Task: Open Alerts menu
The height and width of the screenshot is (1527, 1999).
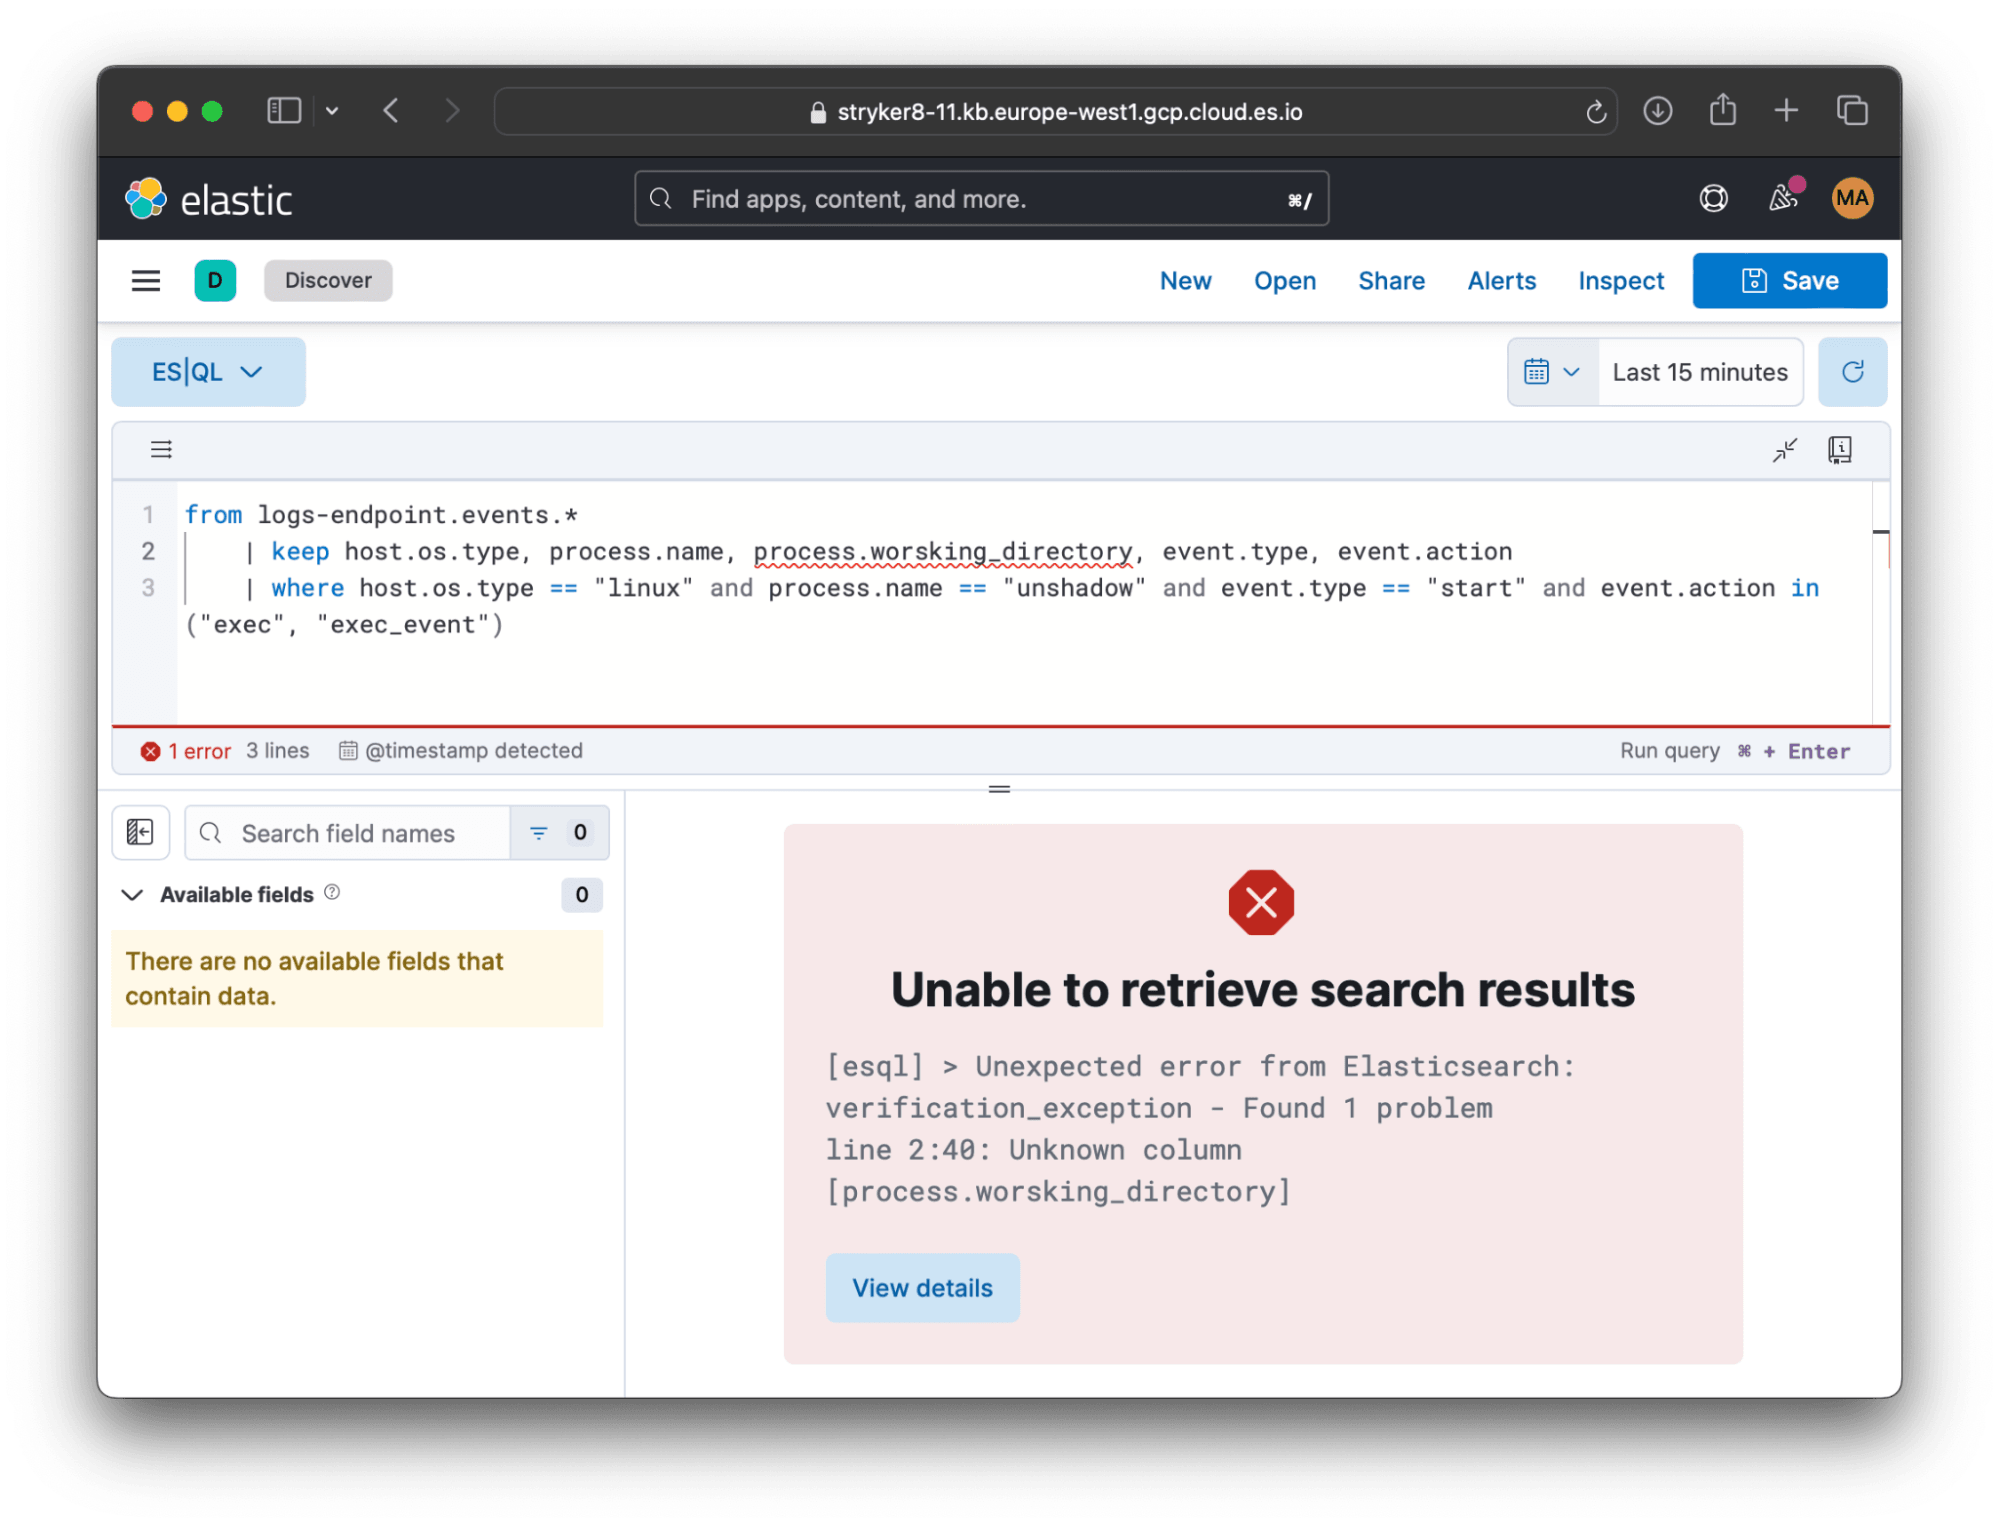Action: click(x=1501, y=281)
